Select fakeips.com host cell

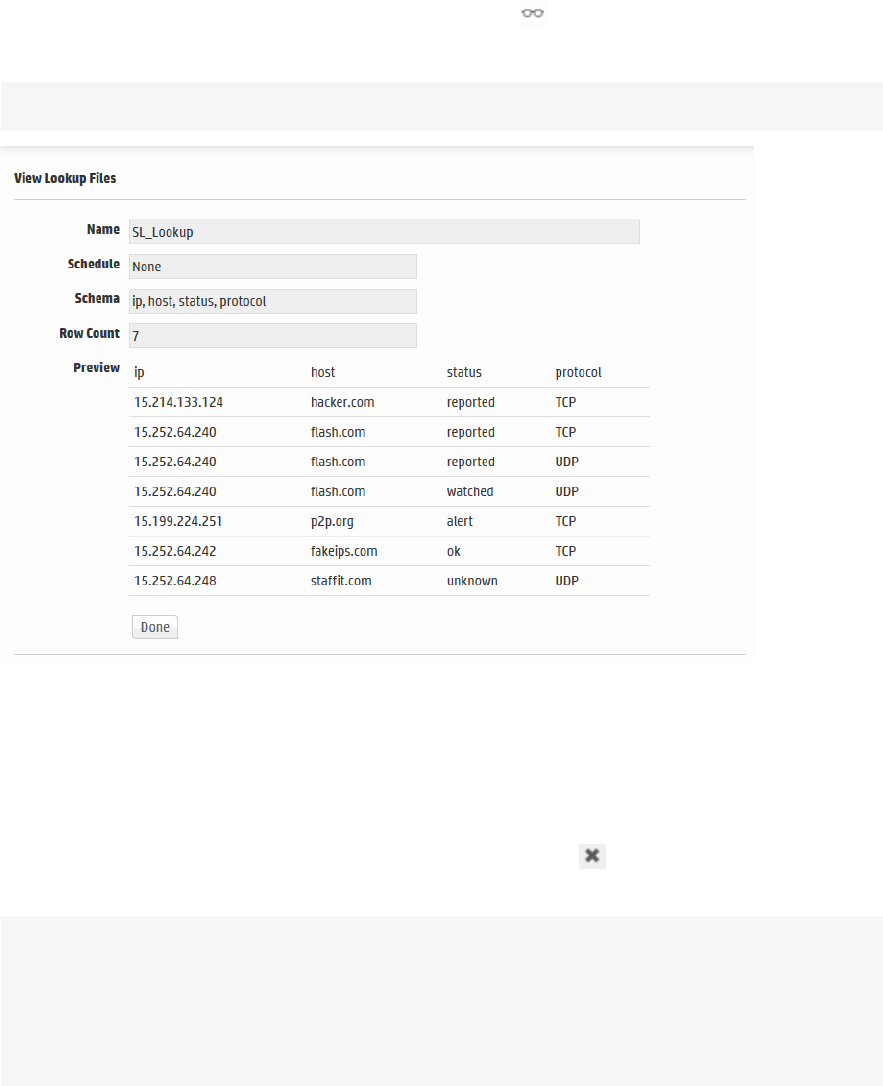344,551
